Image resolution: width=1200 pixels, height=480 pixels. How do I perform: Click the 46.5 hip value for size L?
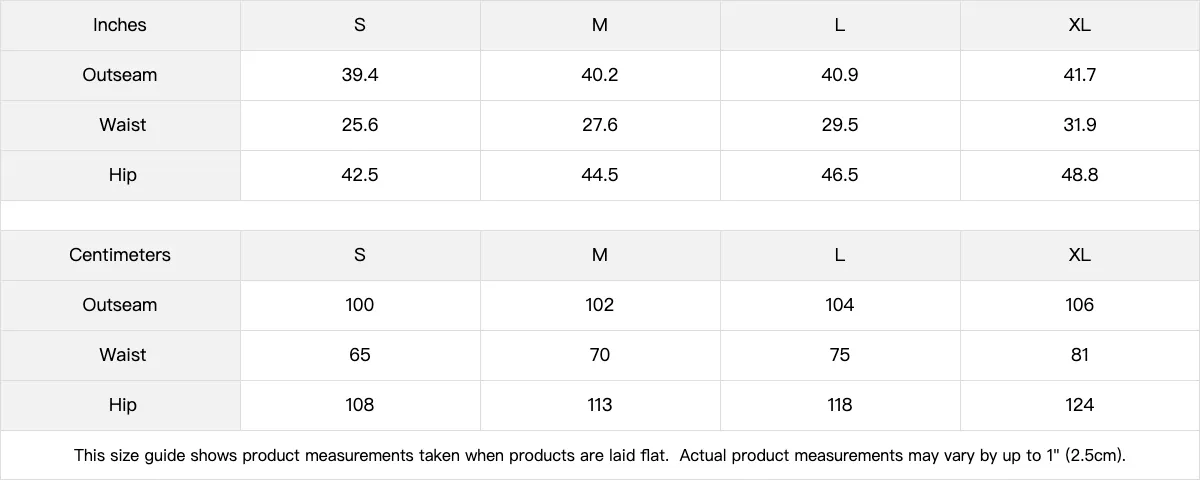[x=840, y=175]
